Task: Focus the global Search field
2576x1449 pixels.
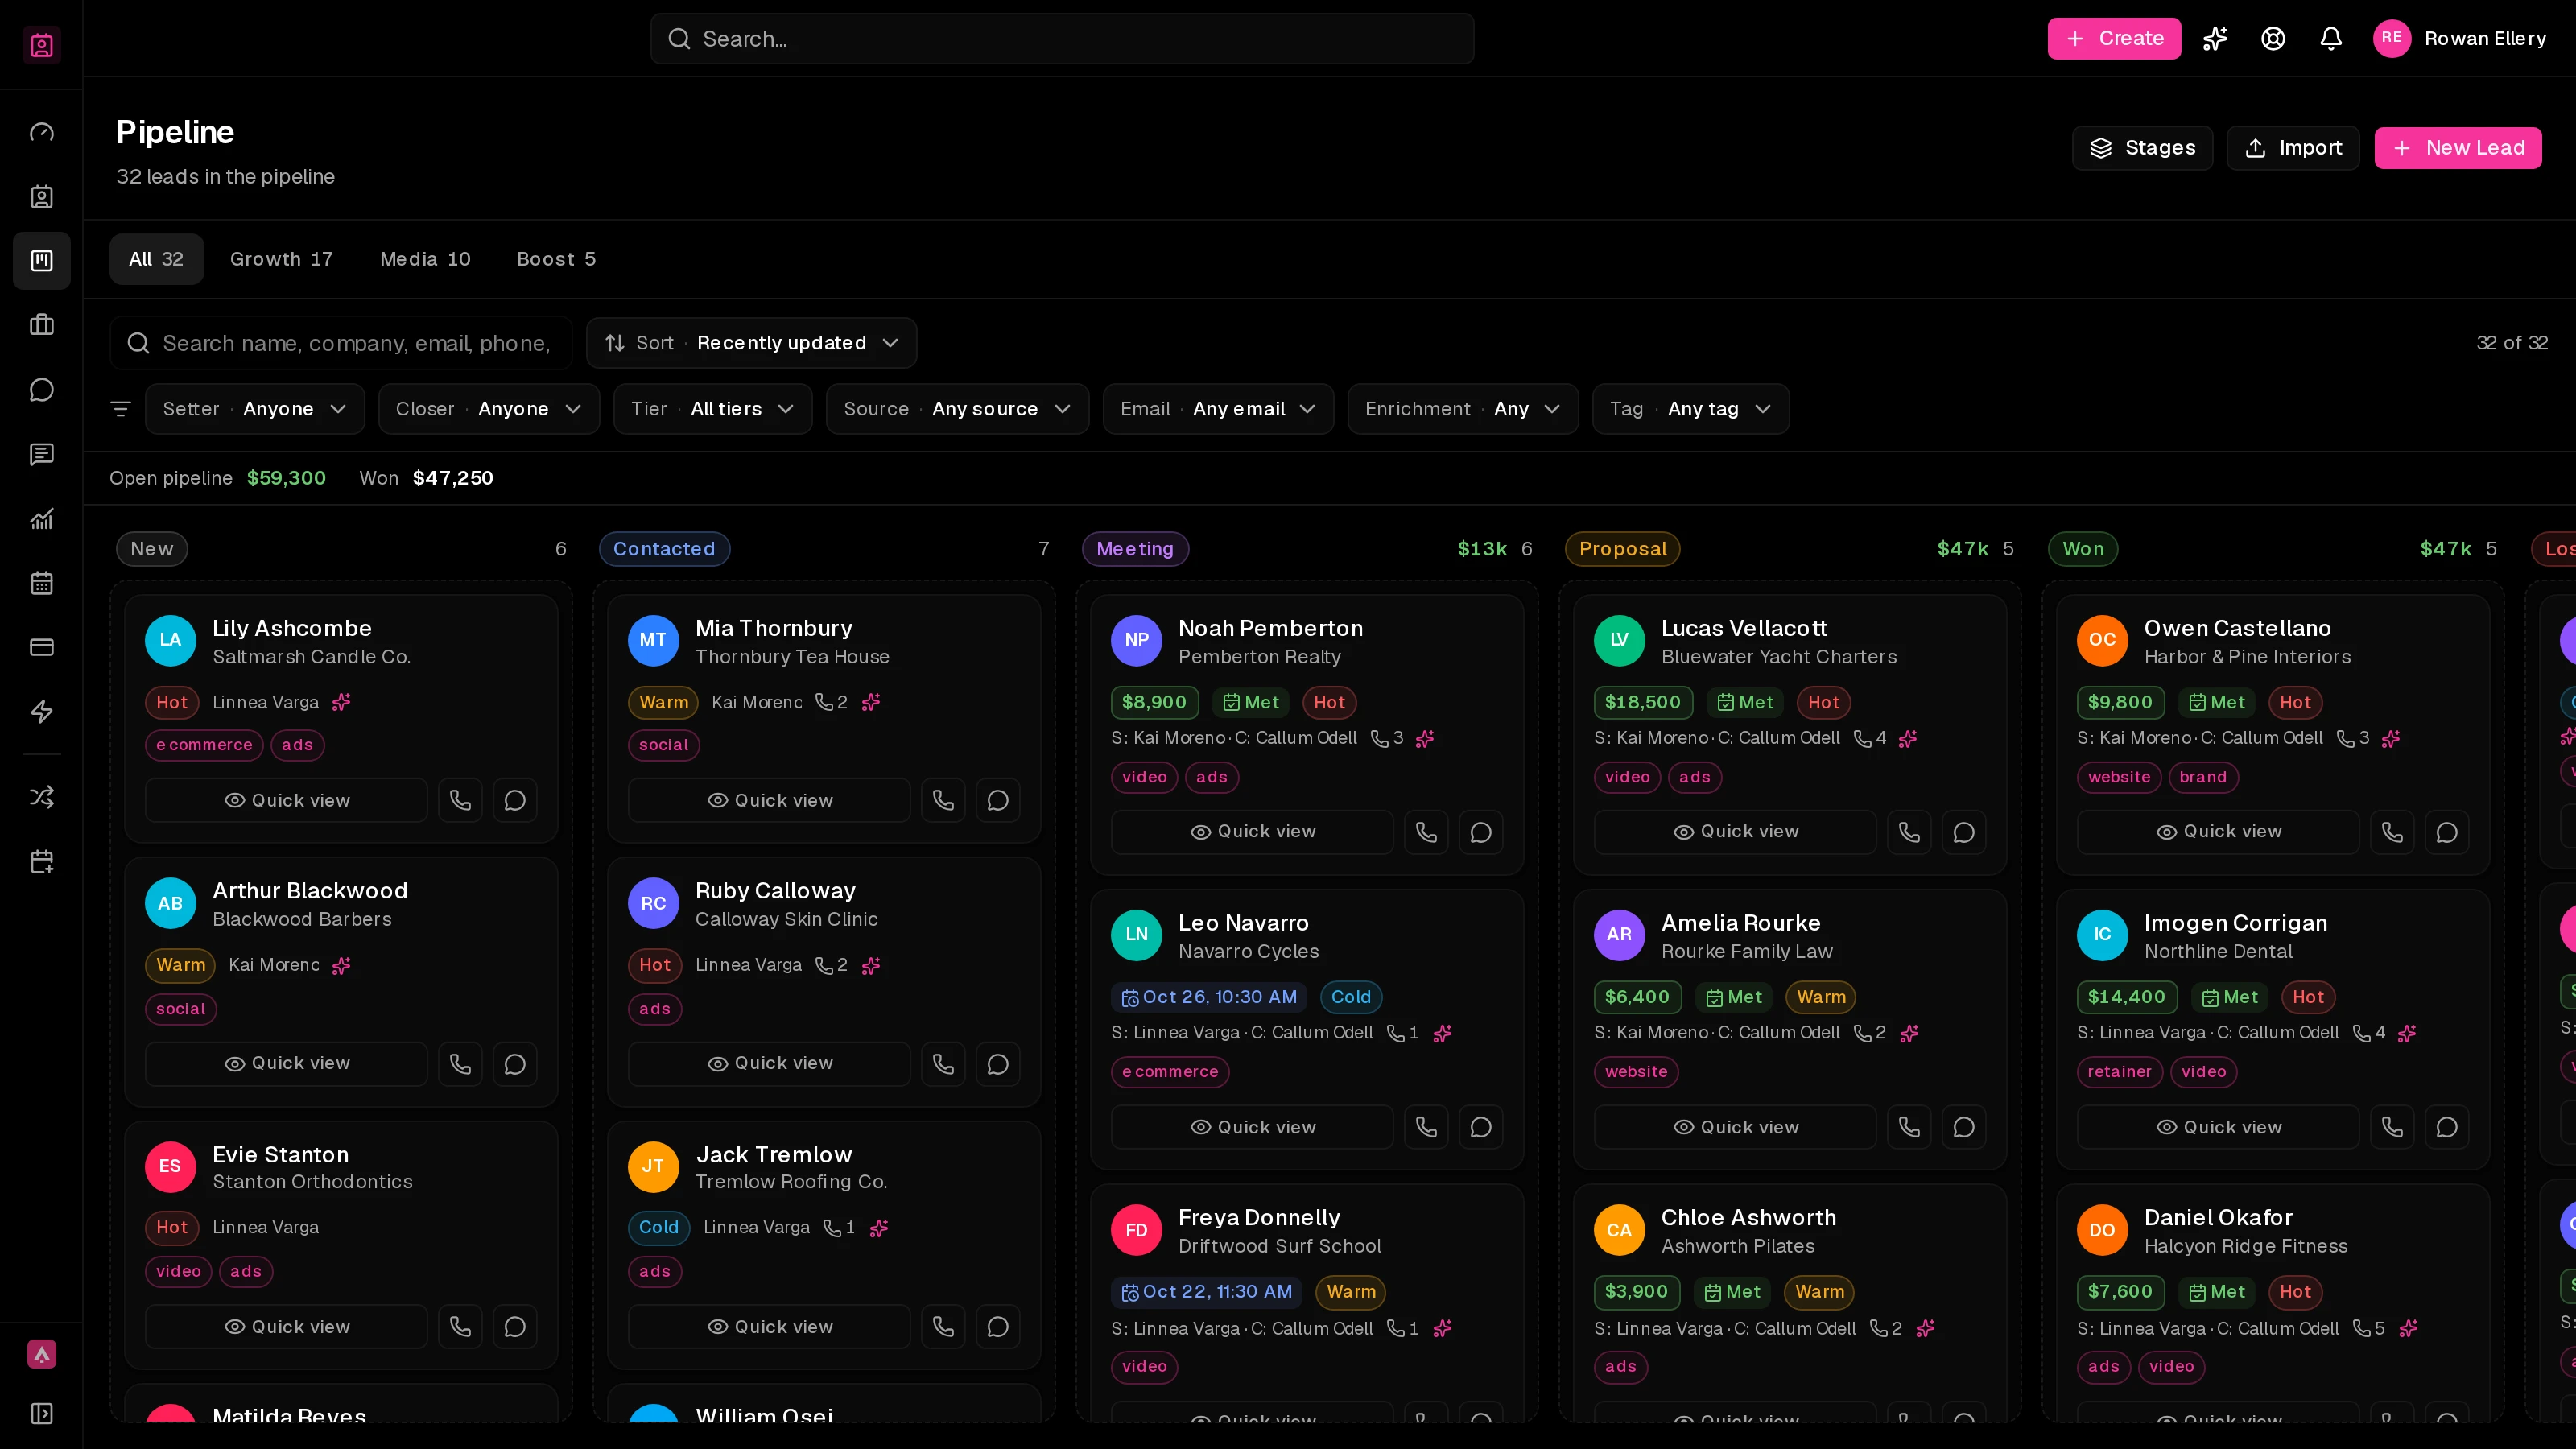Action: click(x=1062, y=39)
